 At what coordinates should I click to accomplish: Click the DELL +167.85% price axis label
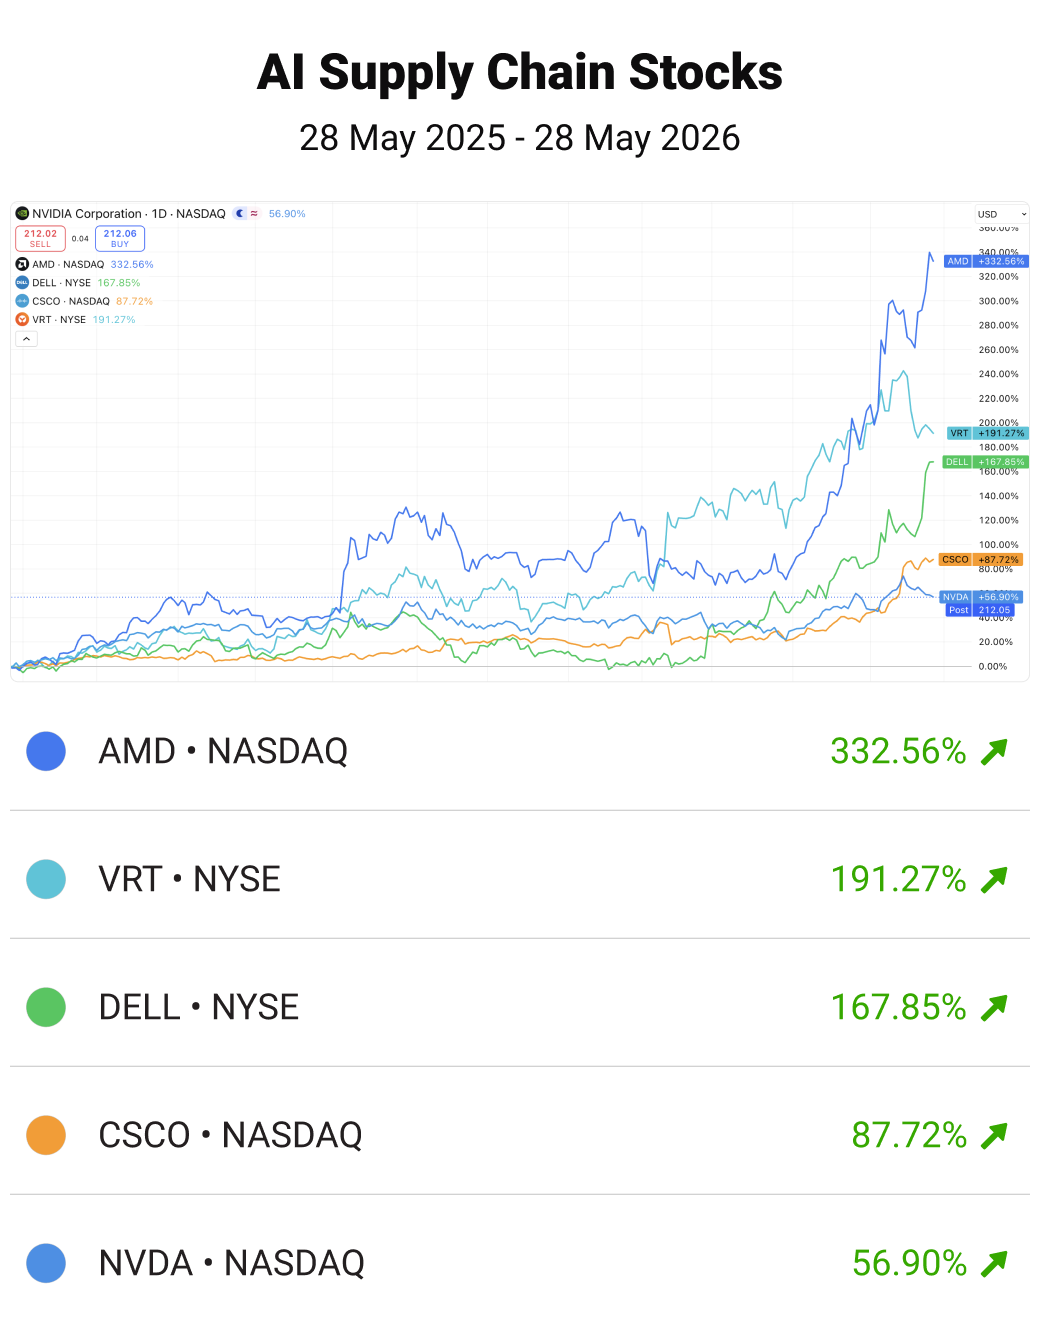tap(985, 462)
